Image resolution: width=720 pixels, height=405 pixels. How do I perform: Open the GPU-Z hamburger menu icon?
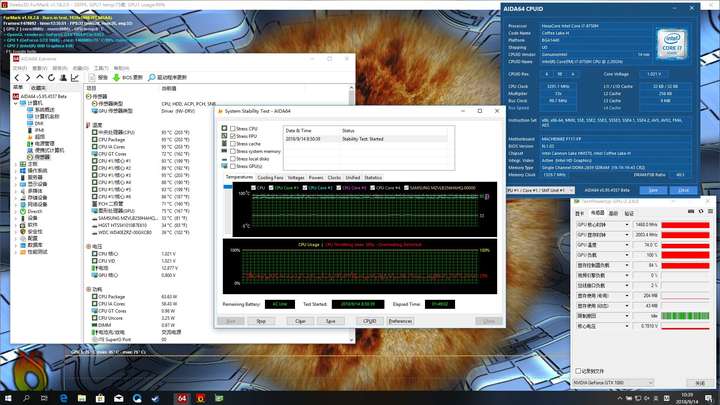(x=710, y=211)
